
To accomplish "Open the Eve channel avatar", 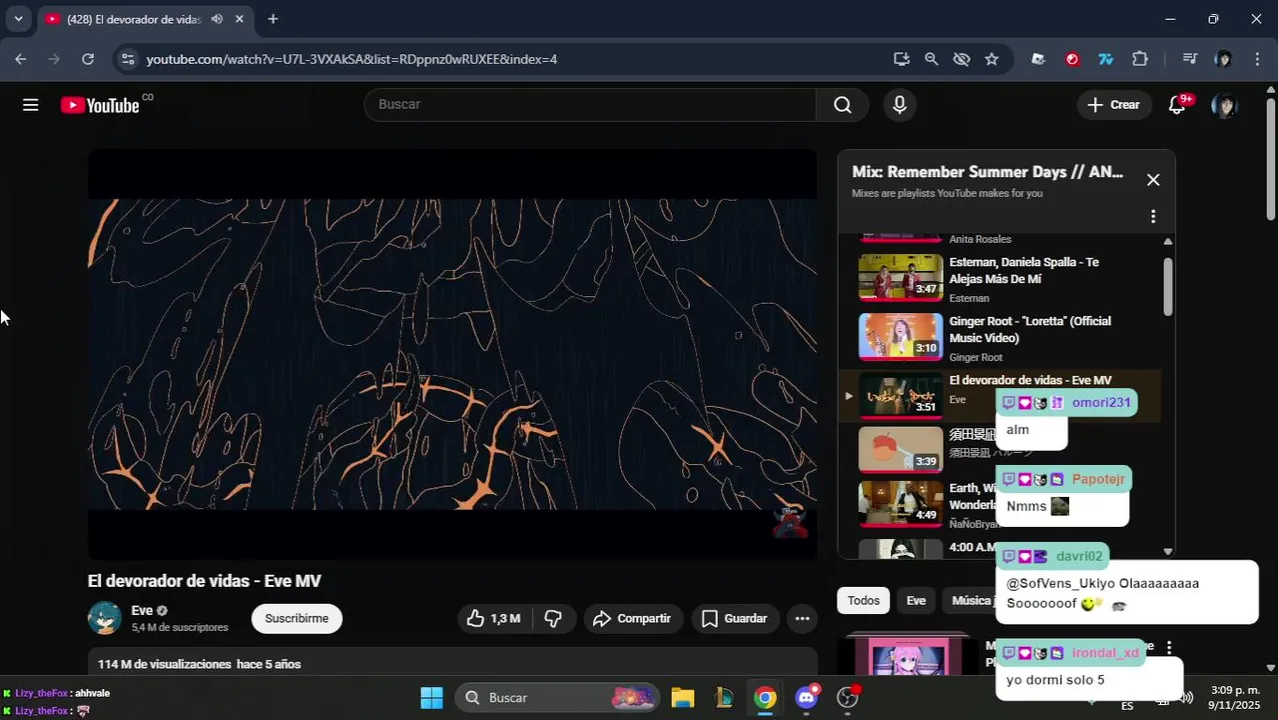I will coord(105,619).
